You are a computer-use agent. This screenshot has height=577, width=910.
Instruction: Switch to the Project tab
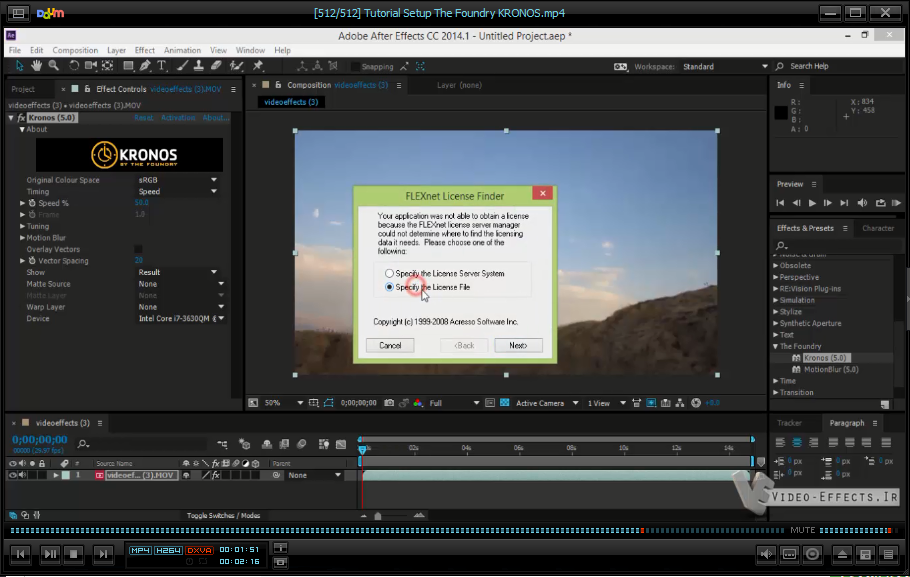click(x=23, y=89)
